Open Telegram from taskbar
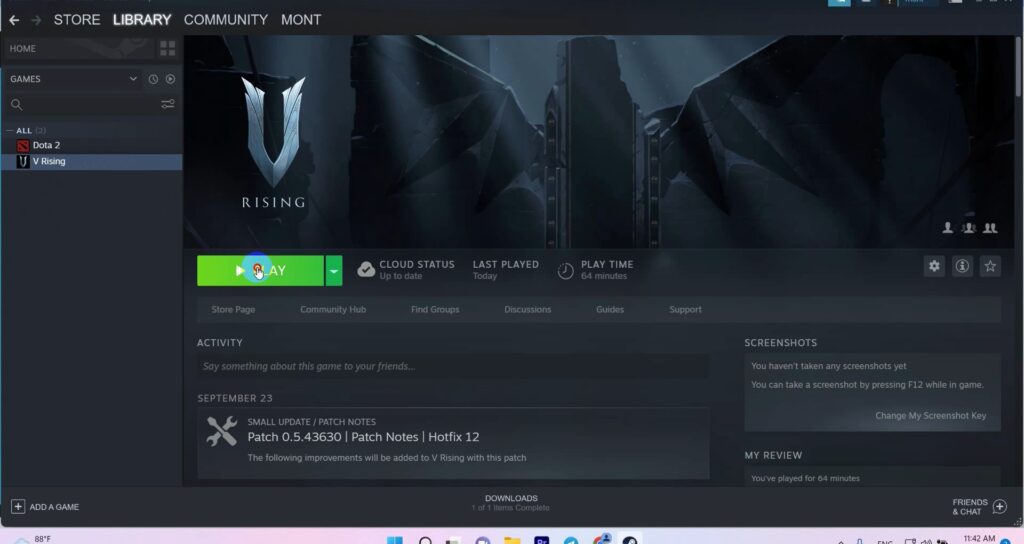1024x544 pixels. coord(571,540)
